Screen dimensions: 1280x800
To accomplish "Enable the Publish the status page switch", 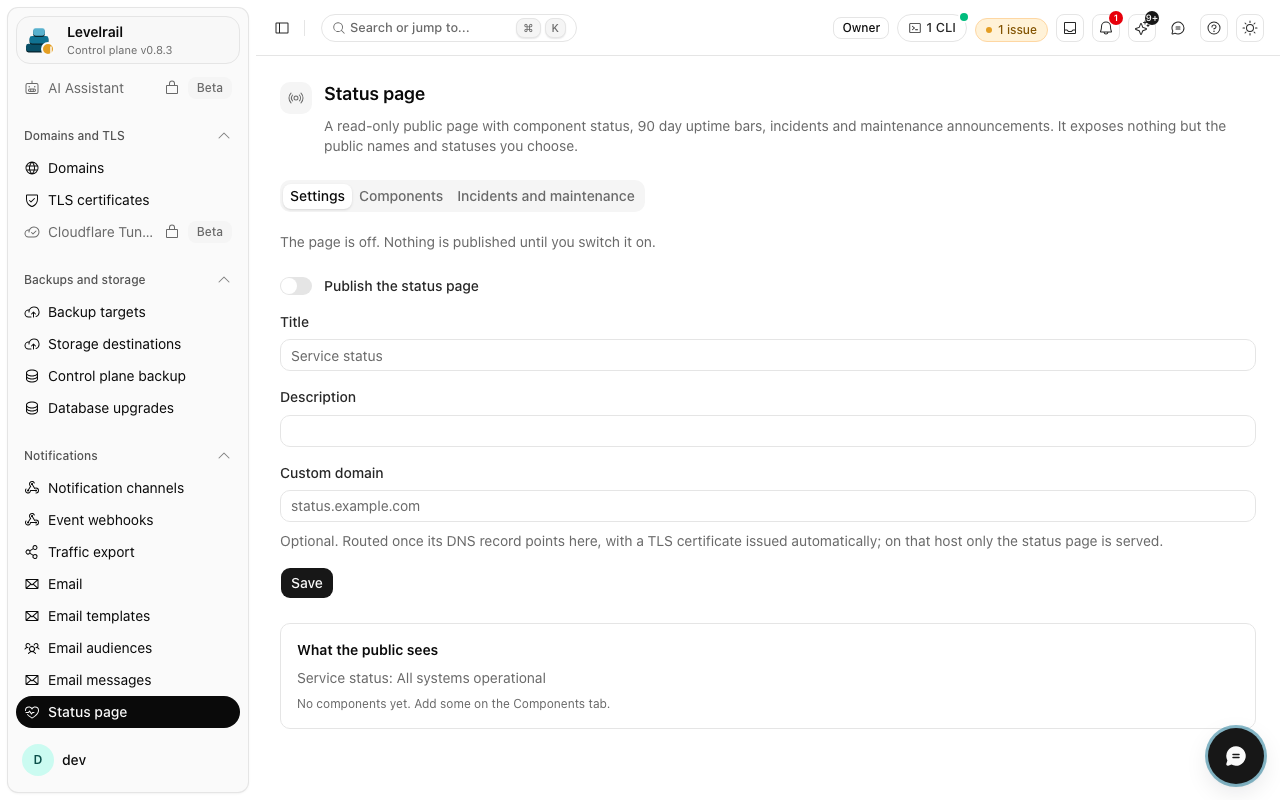I will 296,286.
